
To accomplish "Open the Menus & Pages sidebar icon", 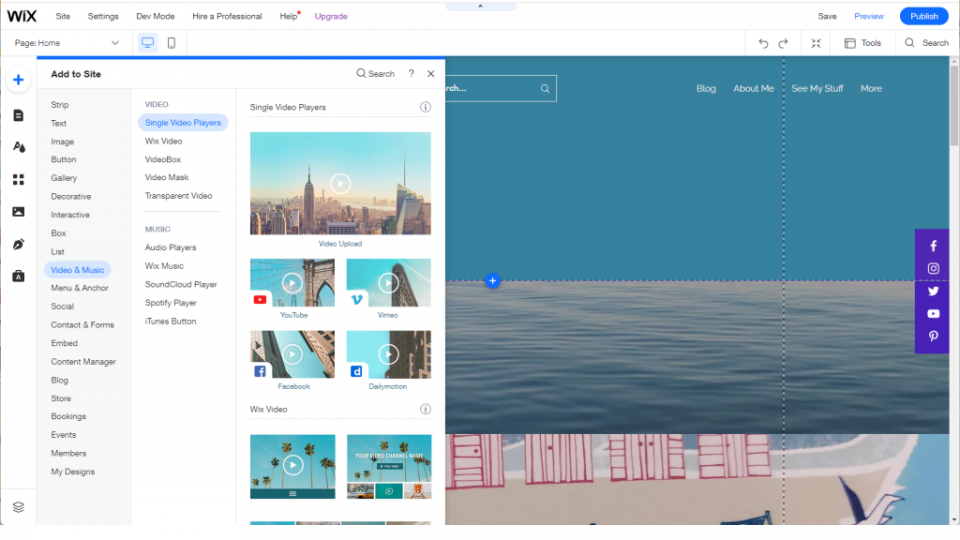I will (18, 115).
